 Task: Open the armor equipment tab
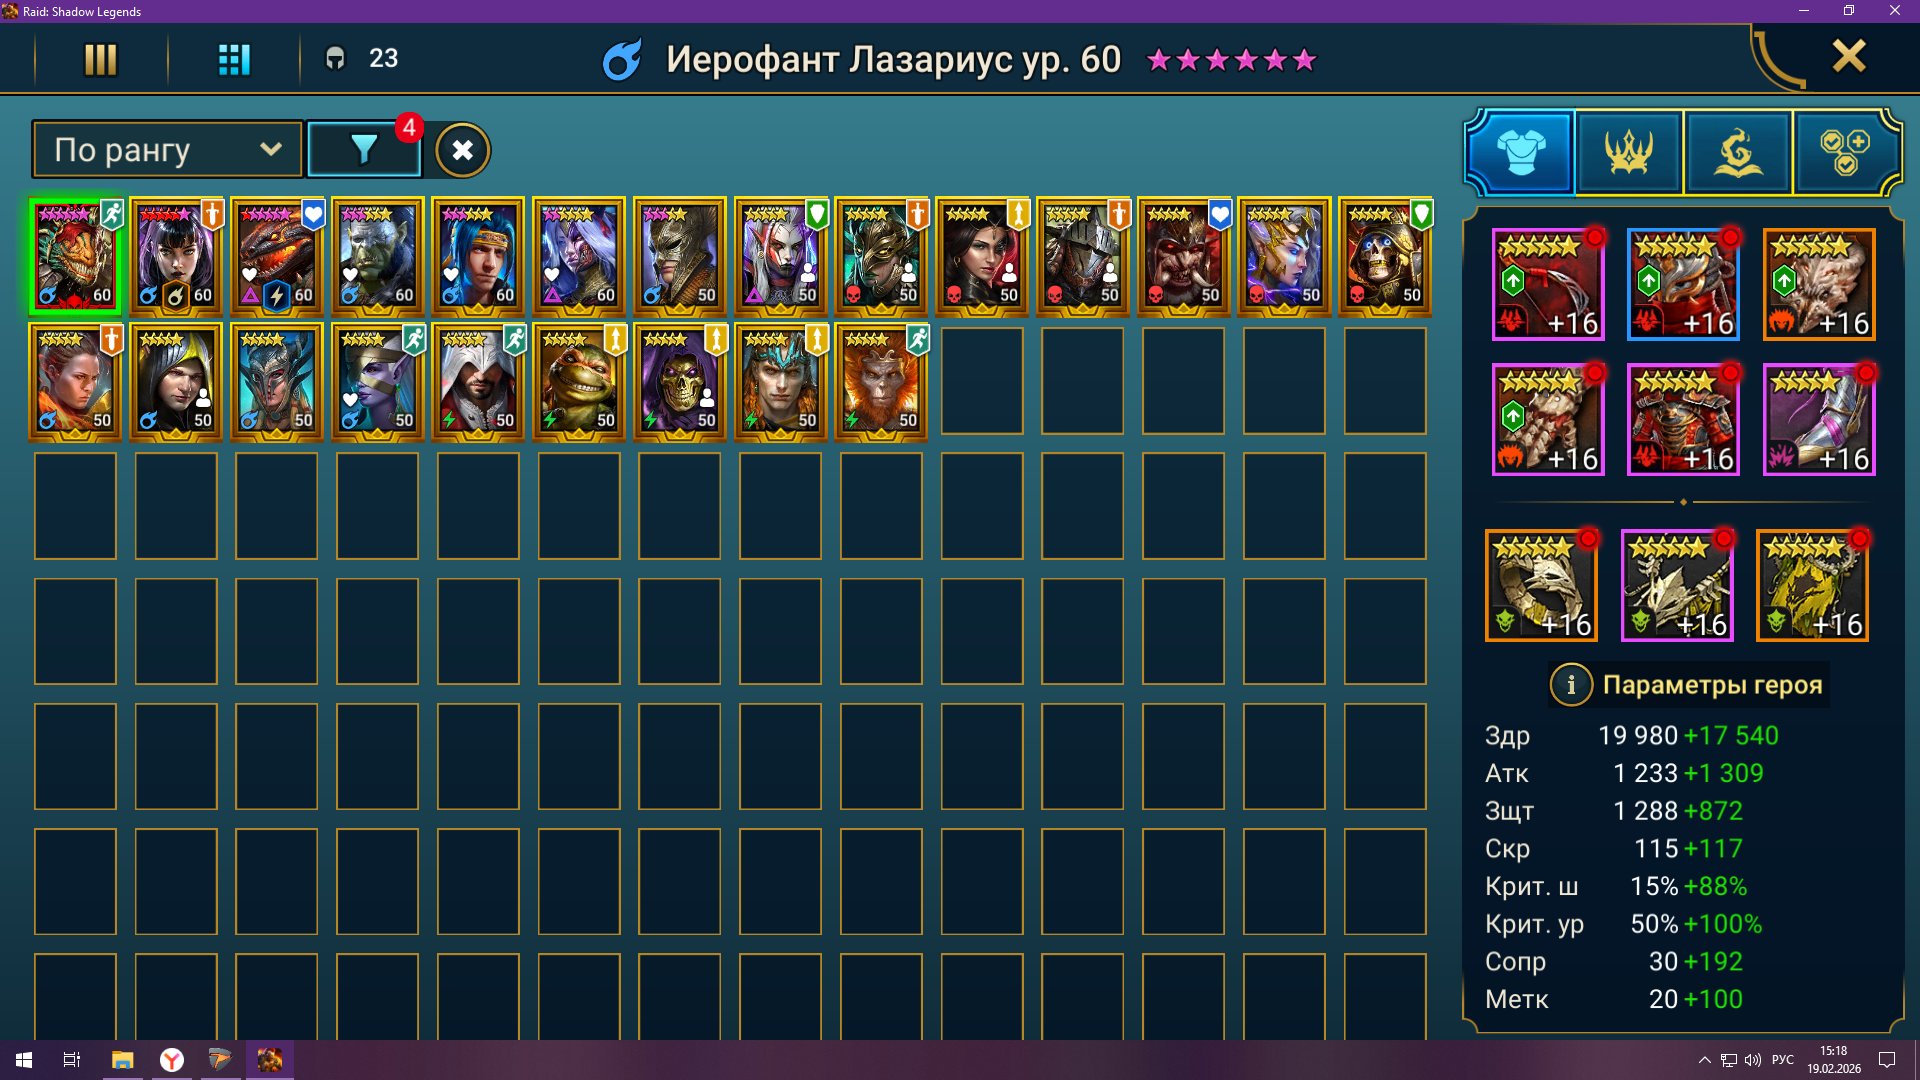point(1521,152)
